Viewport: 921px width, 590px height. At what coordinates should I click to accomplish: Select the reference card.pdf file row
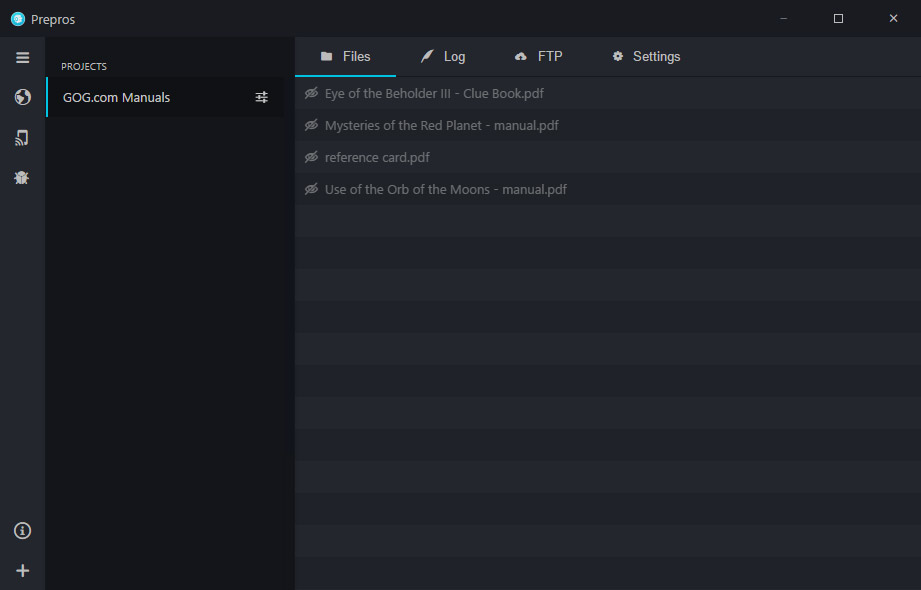click(x=608, y=157)
